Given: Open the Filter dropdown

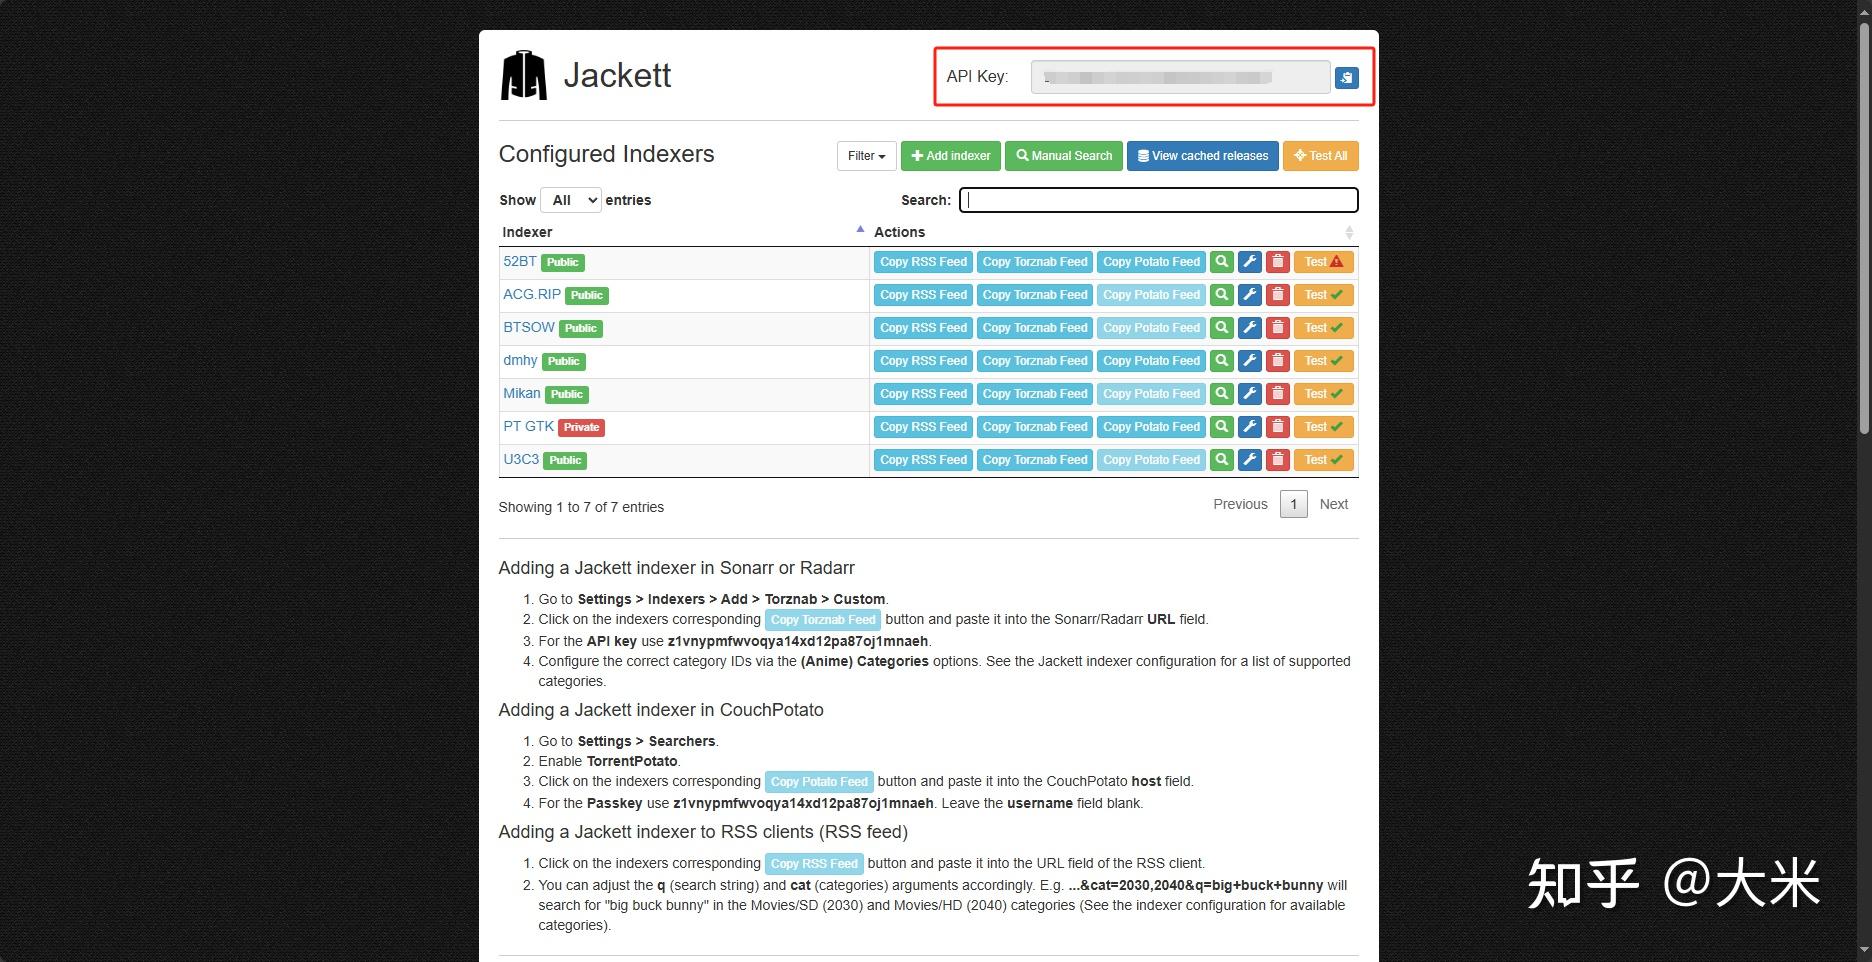Looking at the screenshot, I should (x=864, y=155).
